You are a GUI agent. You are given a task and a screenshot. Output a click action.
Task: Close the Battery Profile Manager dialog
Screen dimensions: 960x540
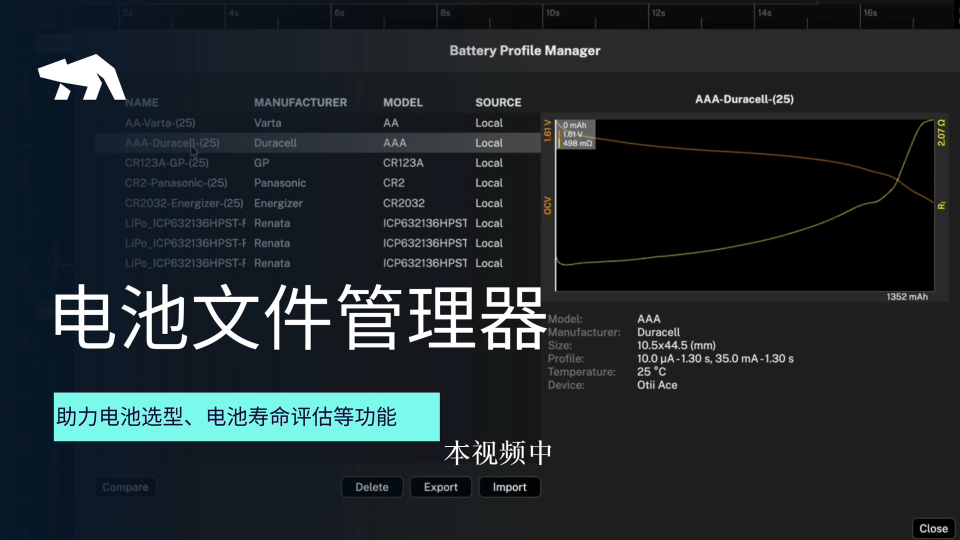[933, 528]
